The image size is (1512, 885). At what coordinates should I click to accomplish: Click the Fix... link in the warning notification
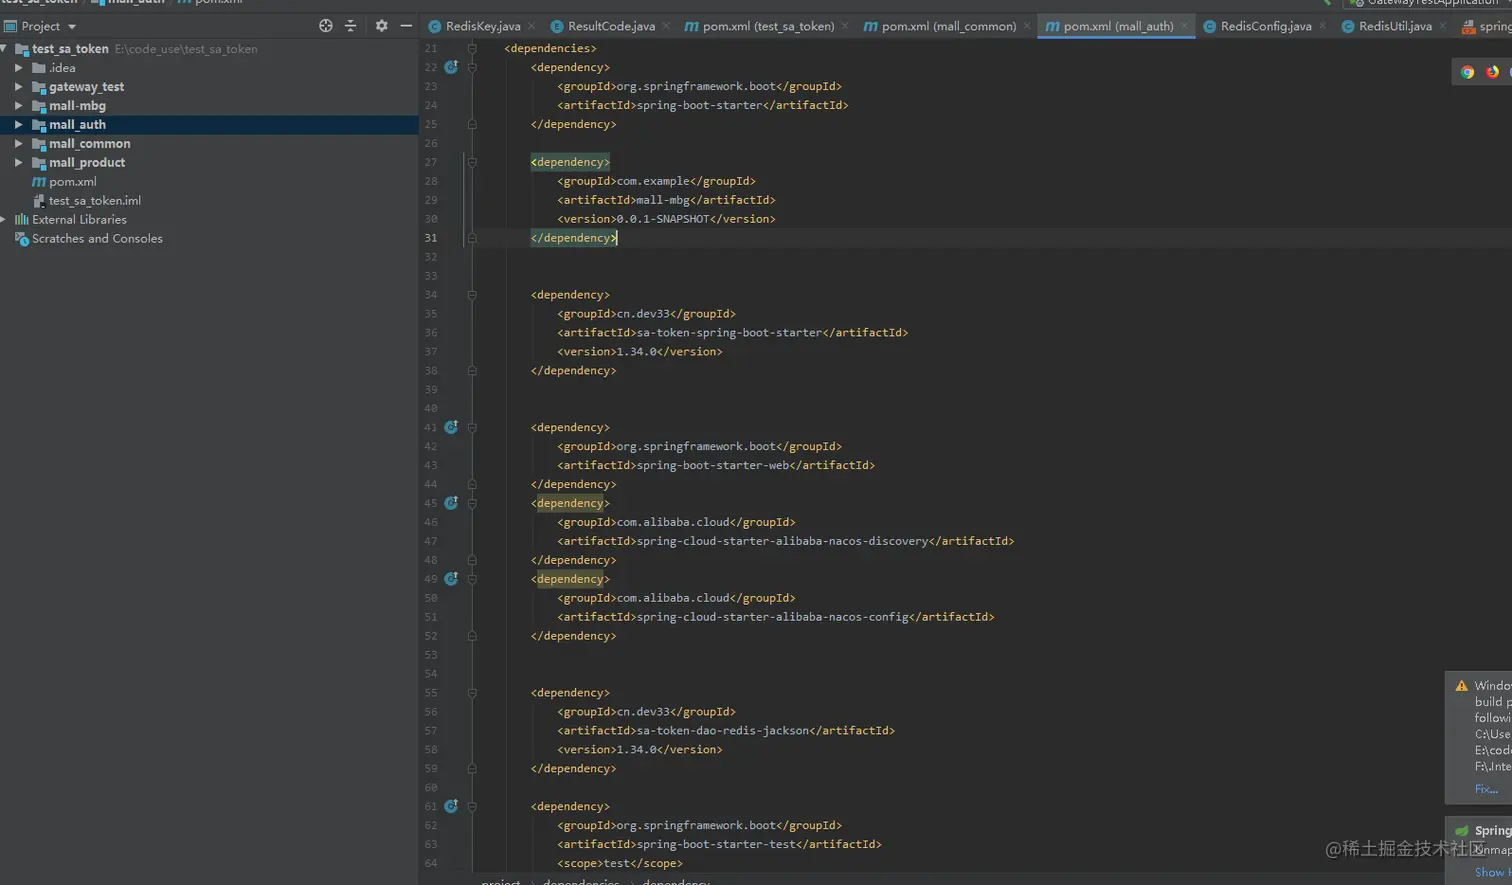tap(1486, 789)
